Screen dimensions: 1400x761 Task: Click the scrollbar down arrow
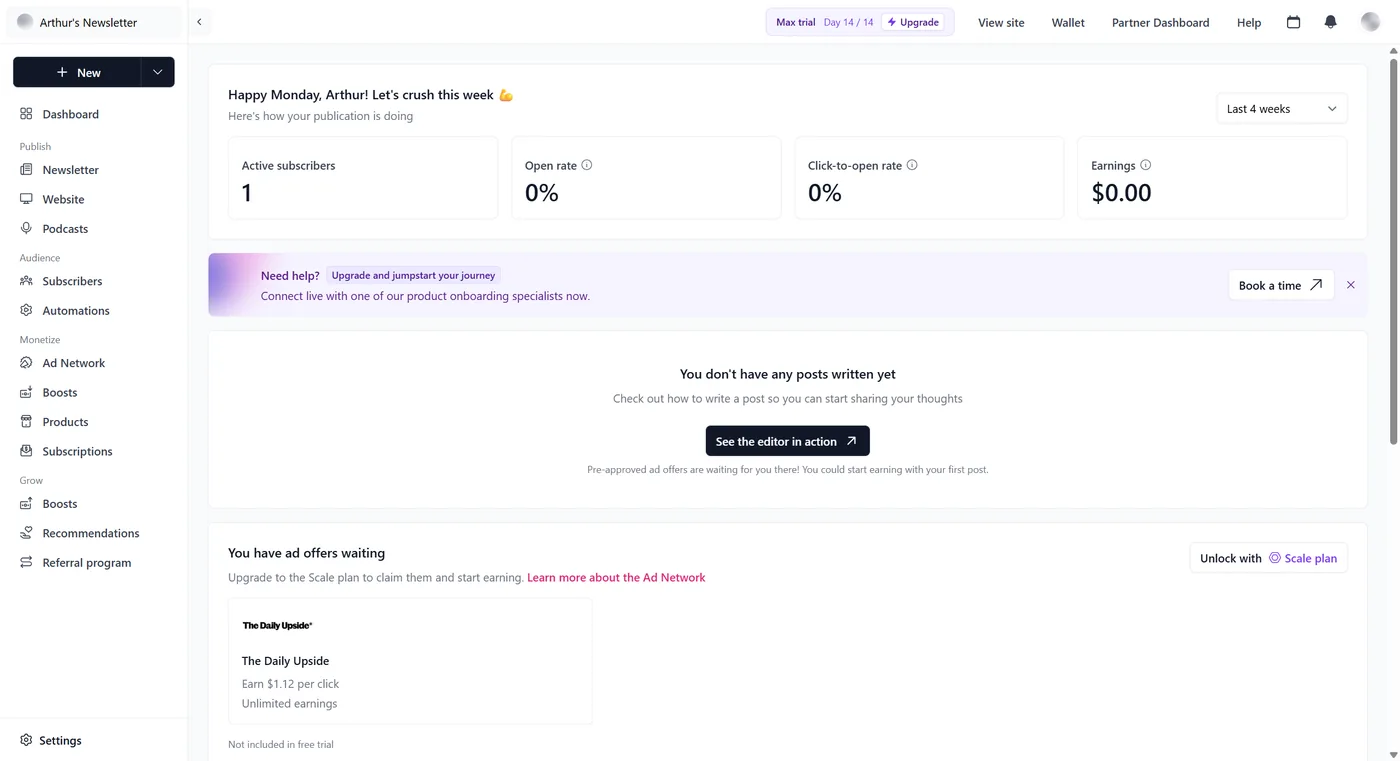(1394, 755)
